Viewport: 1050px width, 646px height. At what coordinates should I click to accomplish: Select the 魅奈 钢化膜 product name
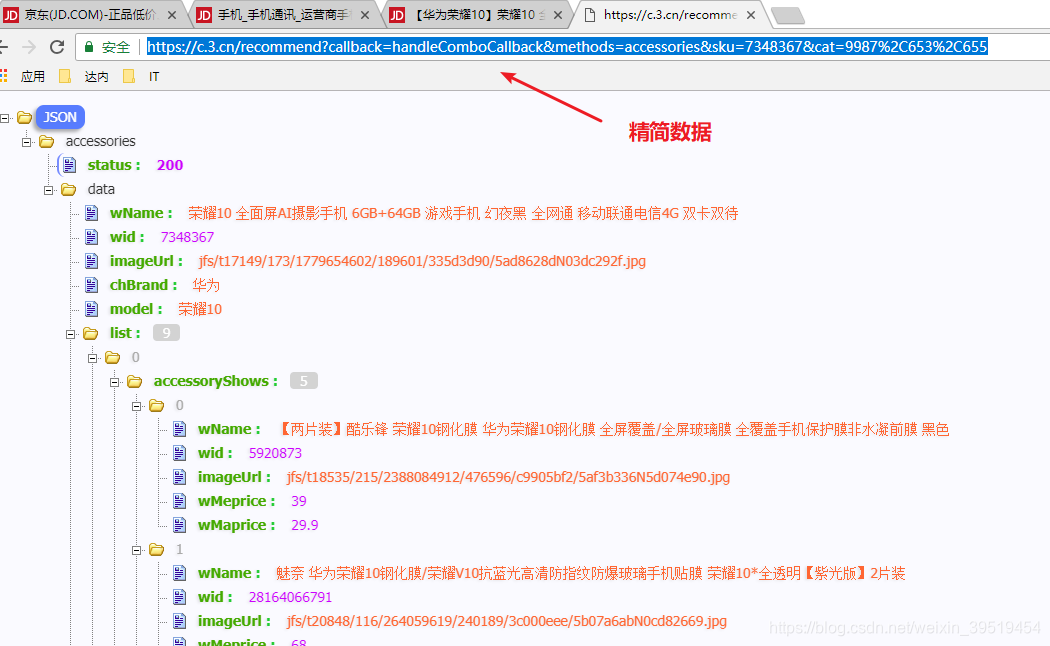(x=591, y=573)
